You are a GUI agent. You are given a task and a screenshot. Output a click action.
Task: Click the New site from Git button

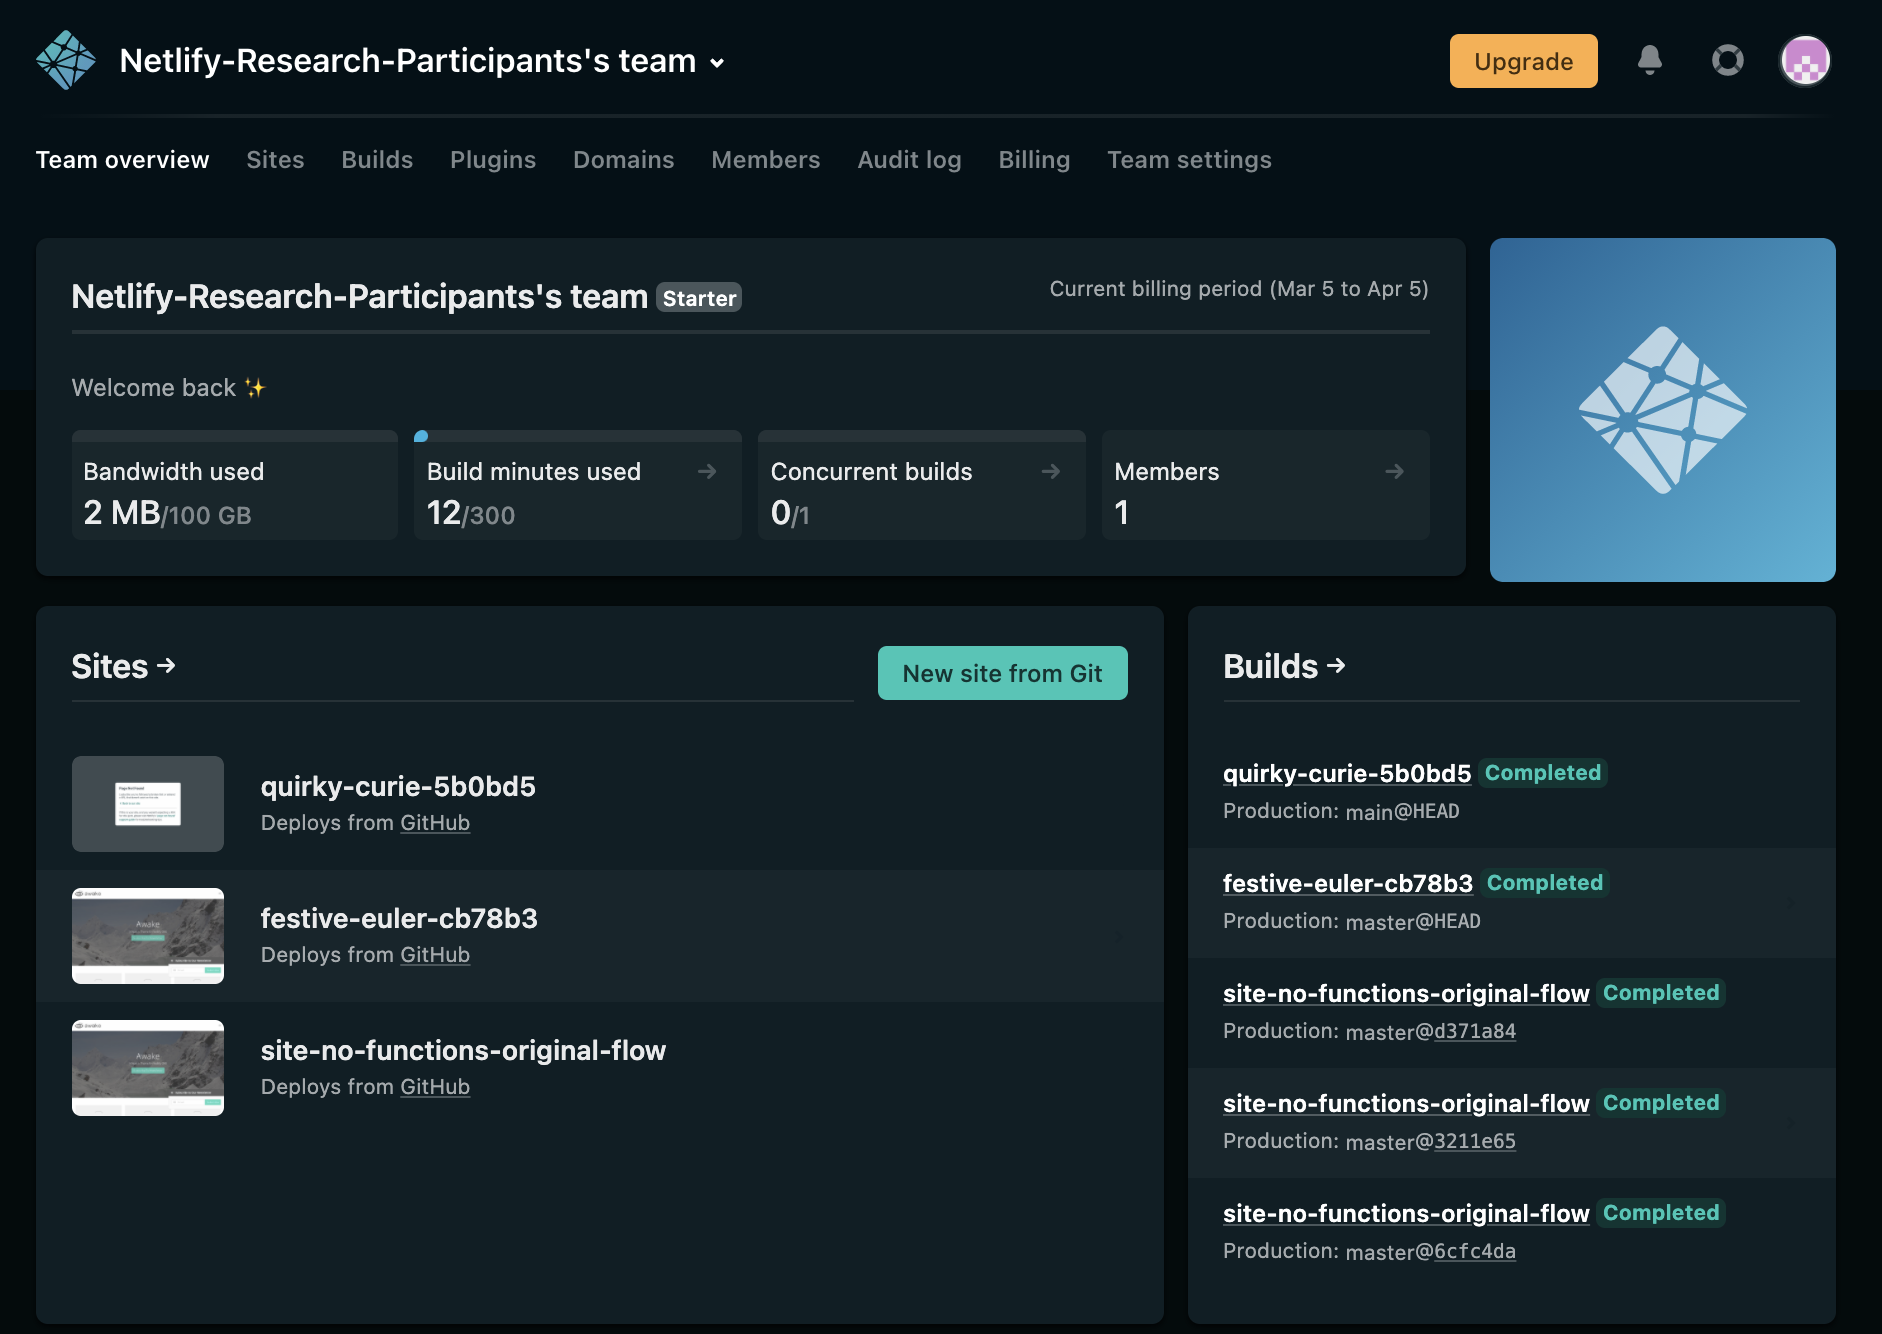(1002, 673)
